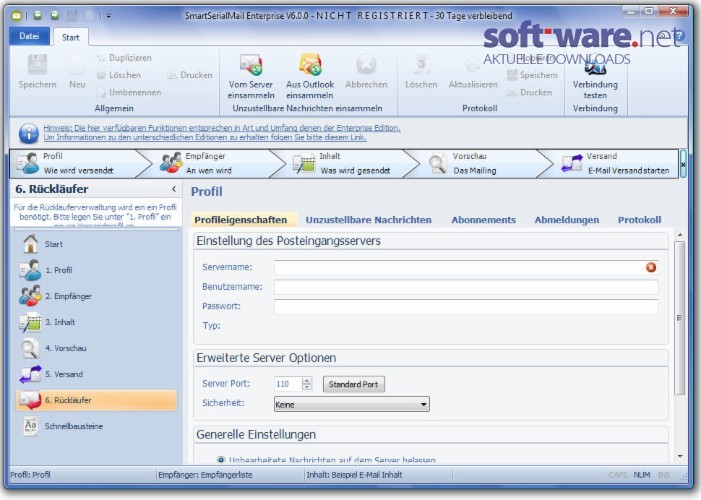Click the Passwort input field
The width and height of the screenshot is (701, 500).
(466, 306)
